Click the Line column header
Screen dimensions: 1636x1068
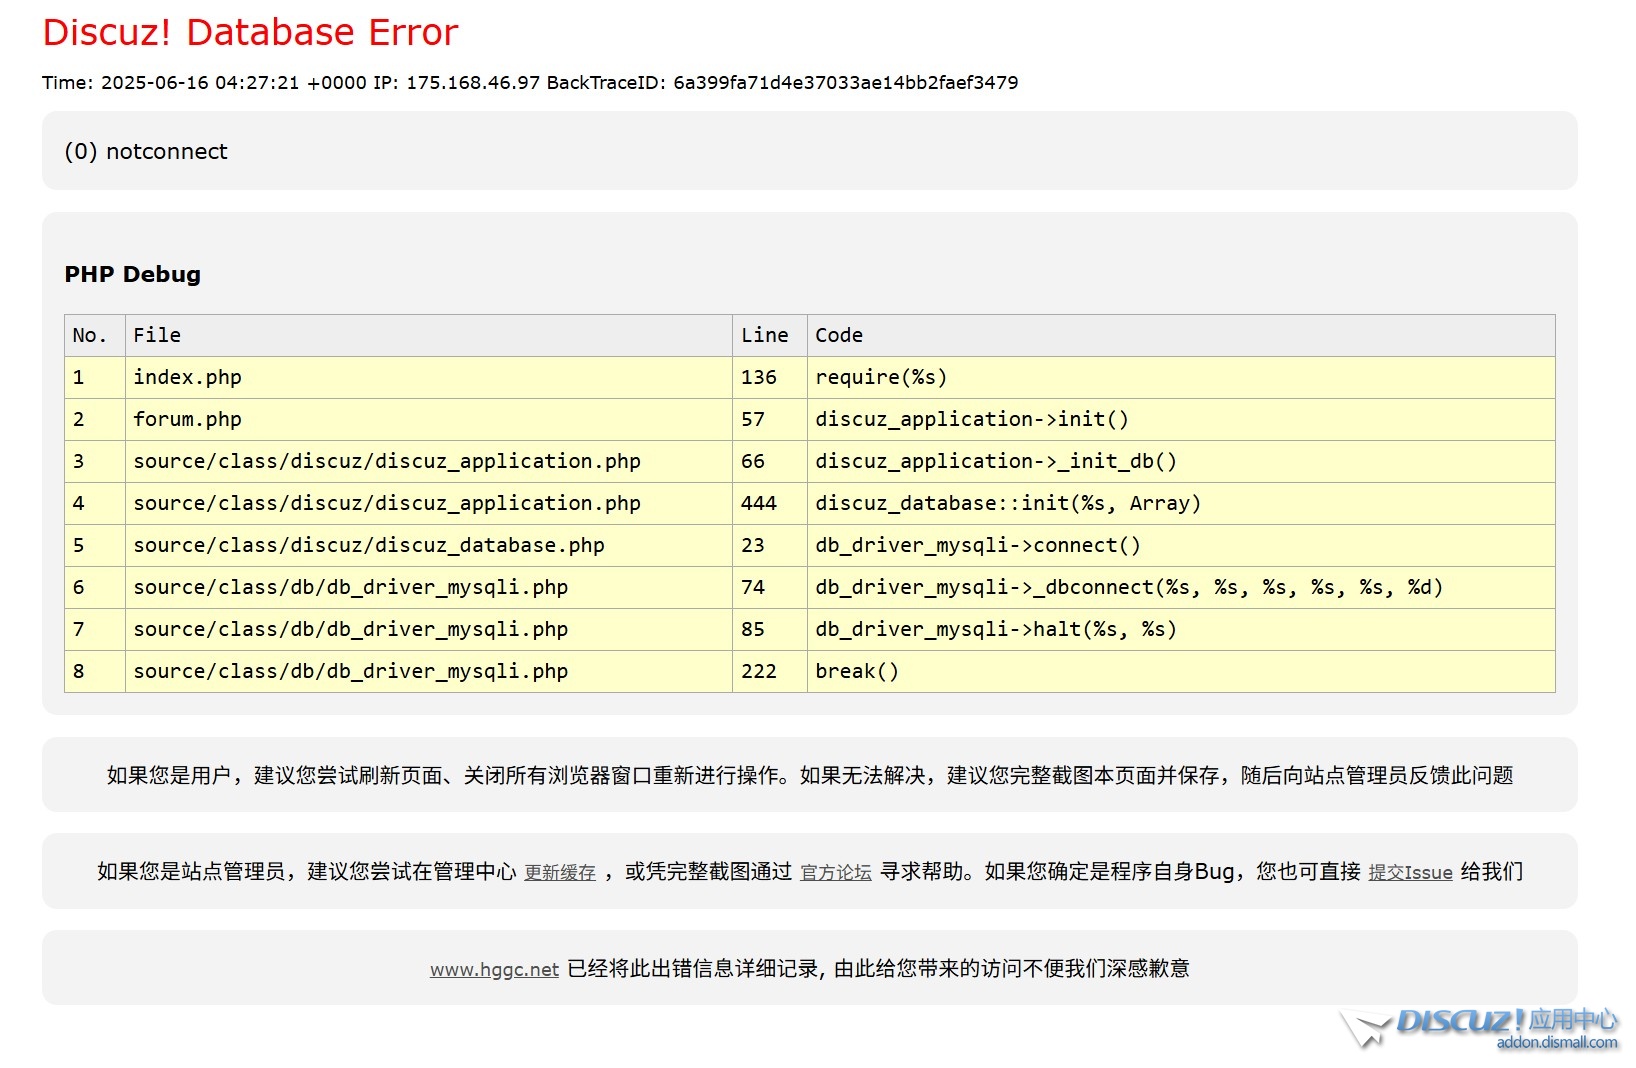pos(764,336)
